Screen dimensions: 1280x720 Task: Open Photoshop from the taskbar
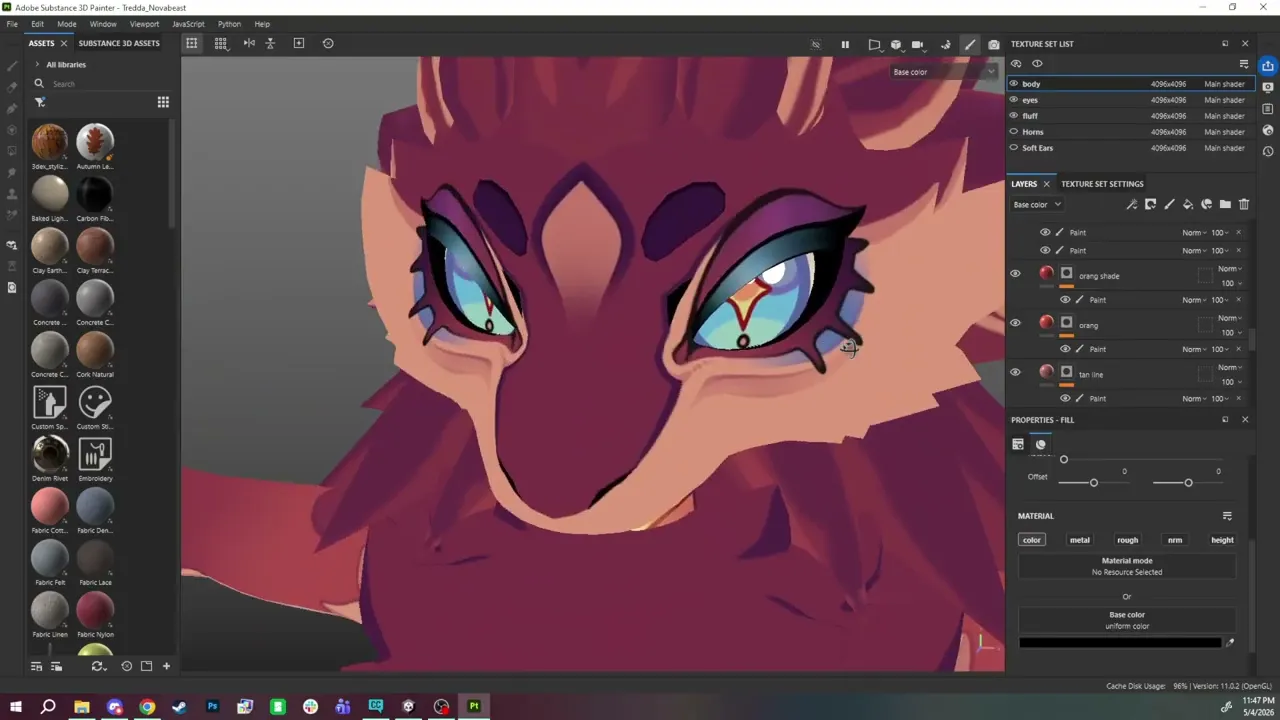[212, 707]
